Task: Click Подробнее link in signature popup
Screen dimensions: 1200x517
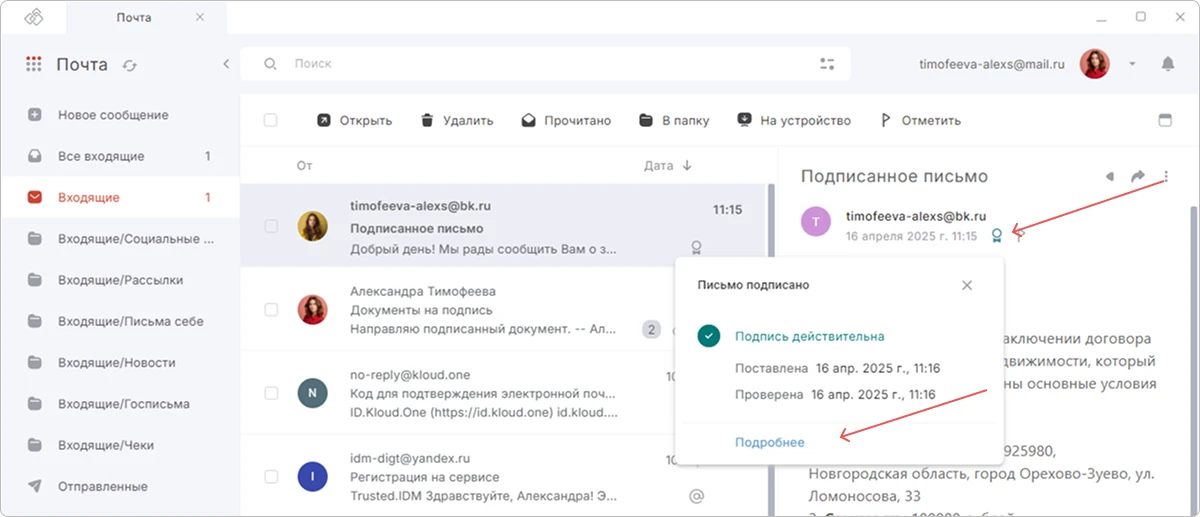Action: [x=769, y=442]
